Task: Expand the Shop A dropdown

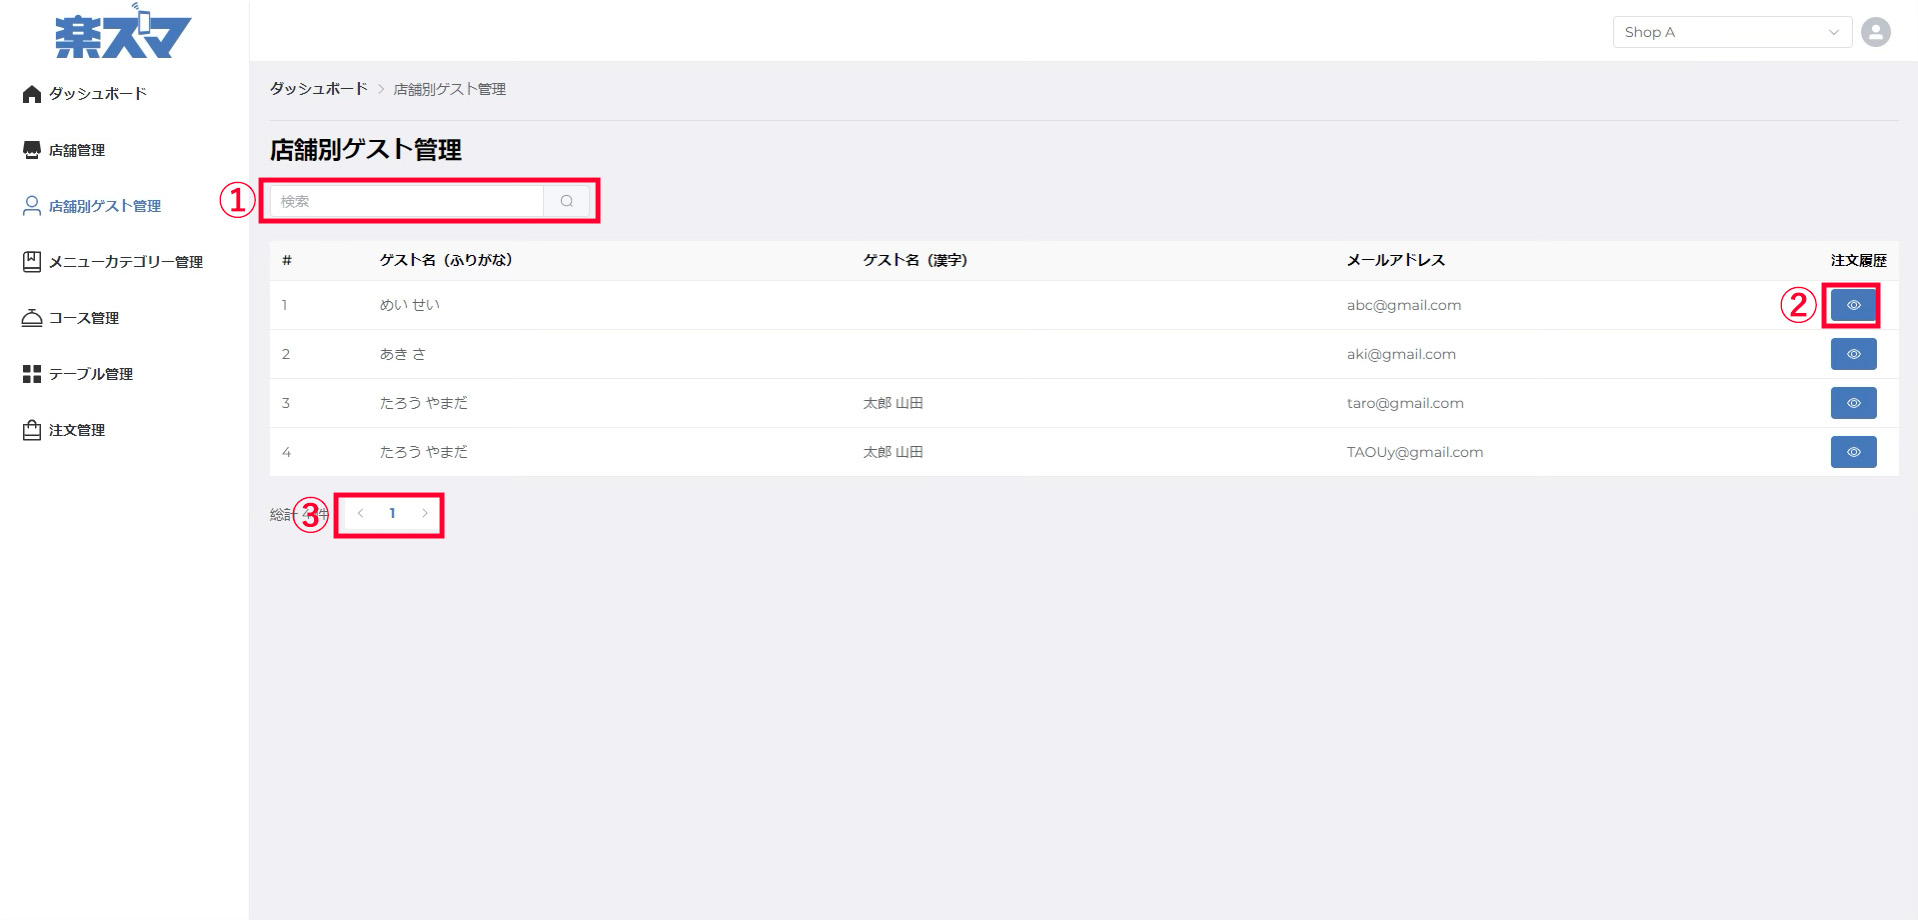Action: click(x=1731, y=32)
